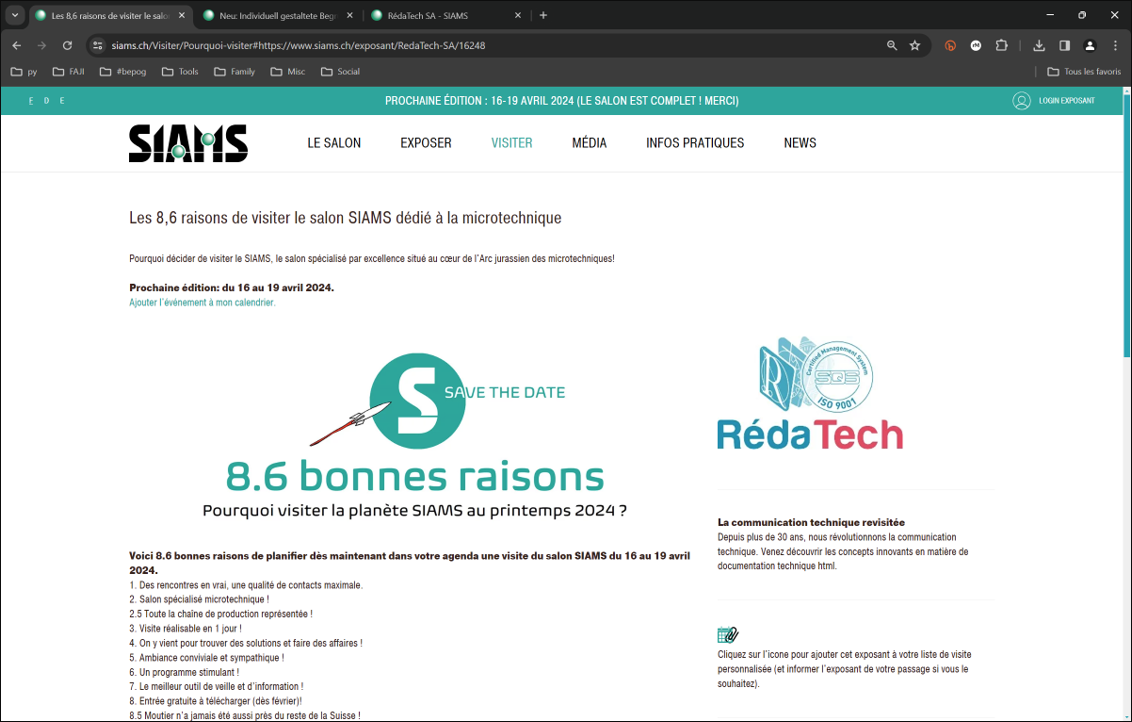Viewport: 1132px width, 722px height.
Task: Open the #bepog bookmarks folder
Action: tap(123, 71)
